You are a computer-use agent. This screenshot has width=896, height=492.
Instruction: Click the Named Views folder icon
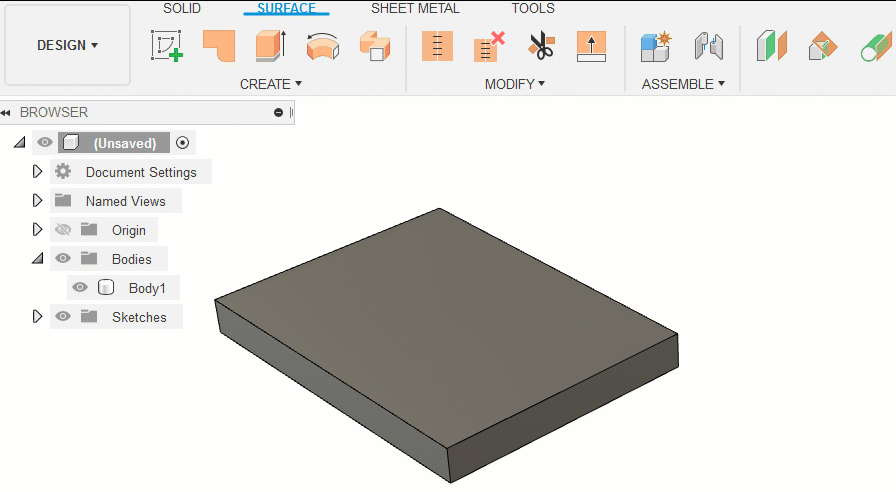pyautogui.click(x=63, y=201)
